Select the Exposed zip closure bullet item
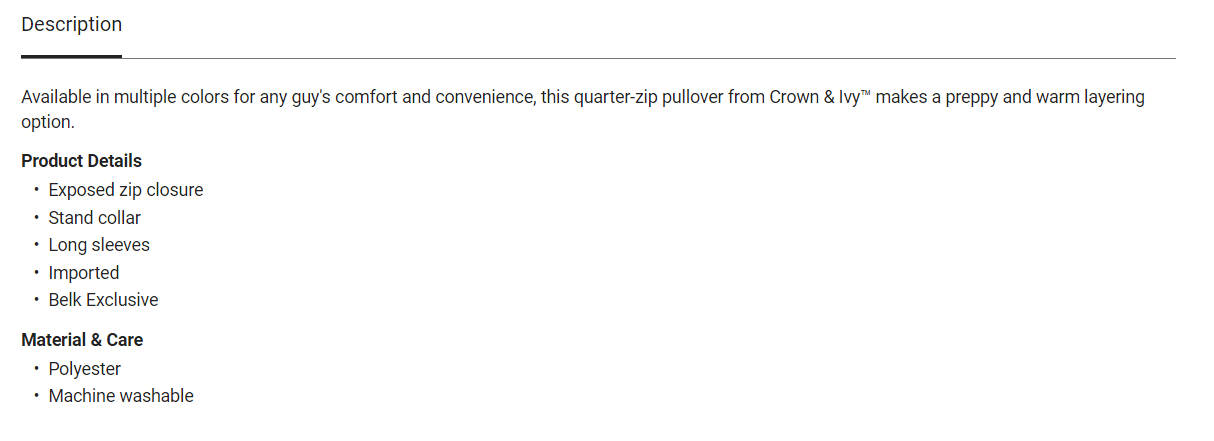The width and height of the screenshot is (1214, 441). coord(126,190)
